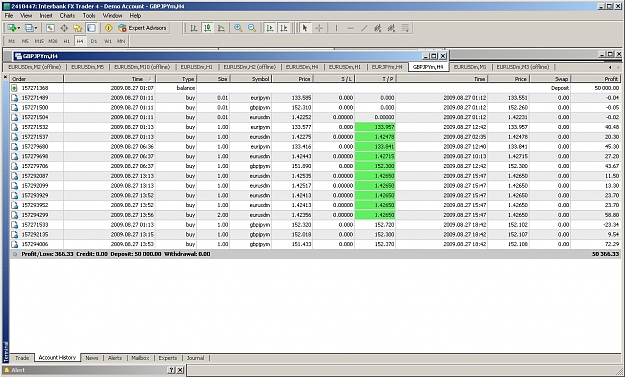
Task: Toggle candlestick chart mode
Action: (x=208, y=28)
